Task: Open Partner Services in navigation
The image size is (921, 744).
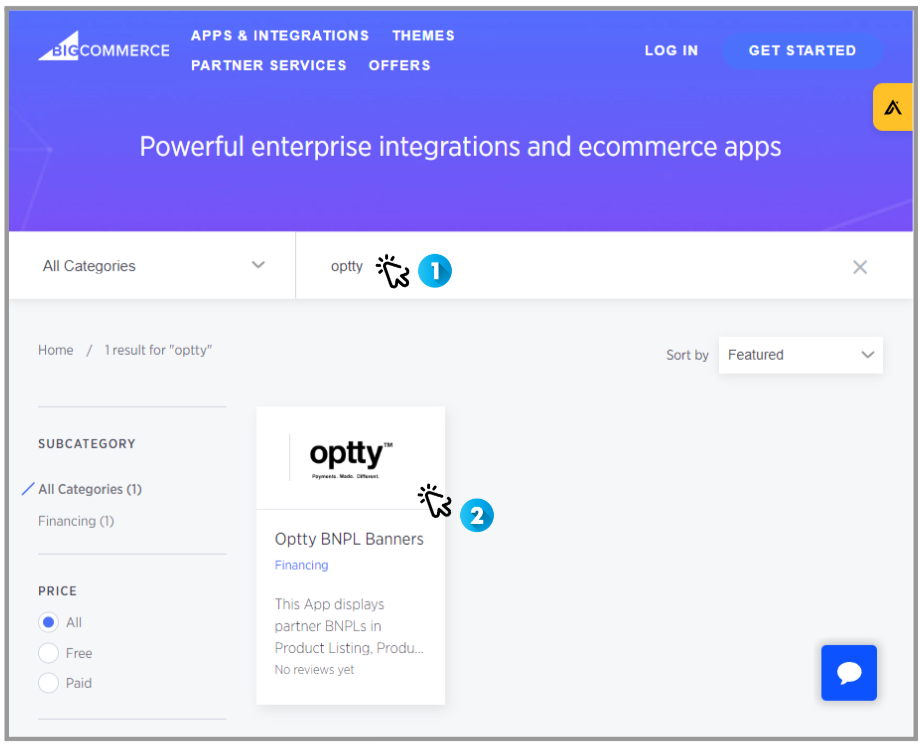Action: [268, 65]
